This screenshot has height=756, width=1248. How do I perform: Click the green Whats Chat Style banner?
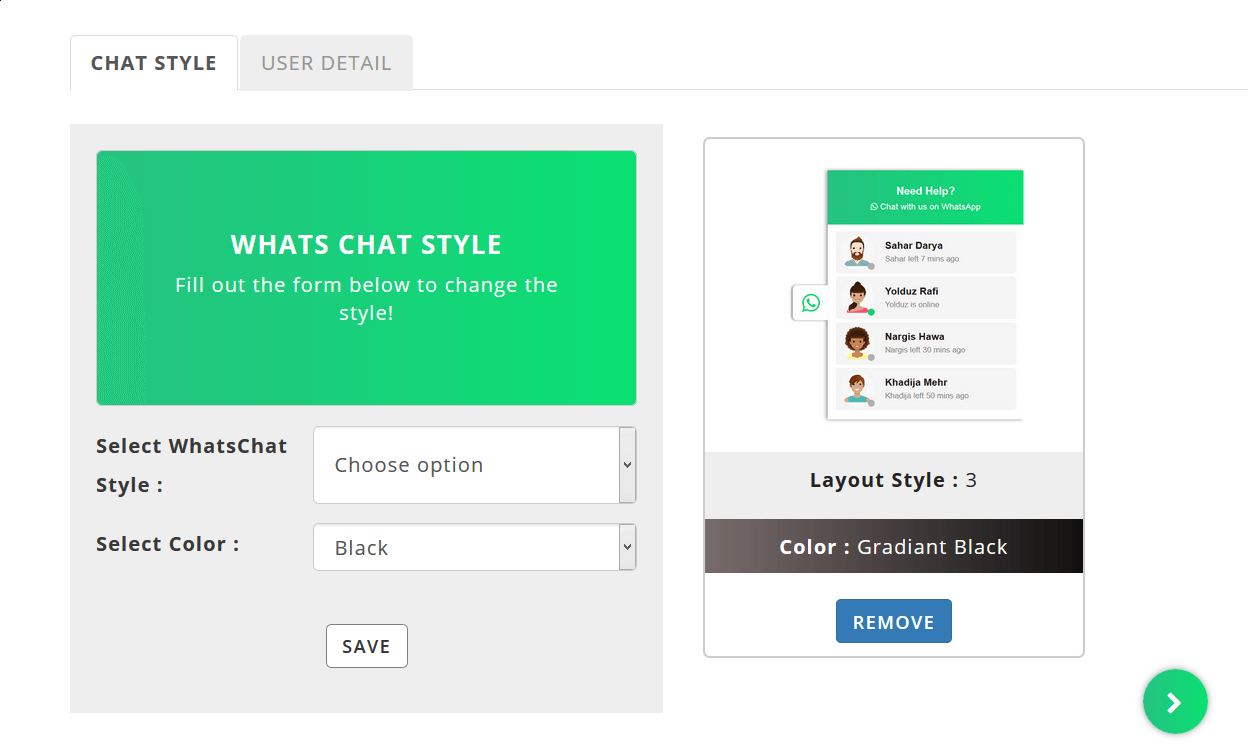[366, 278]
